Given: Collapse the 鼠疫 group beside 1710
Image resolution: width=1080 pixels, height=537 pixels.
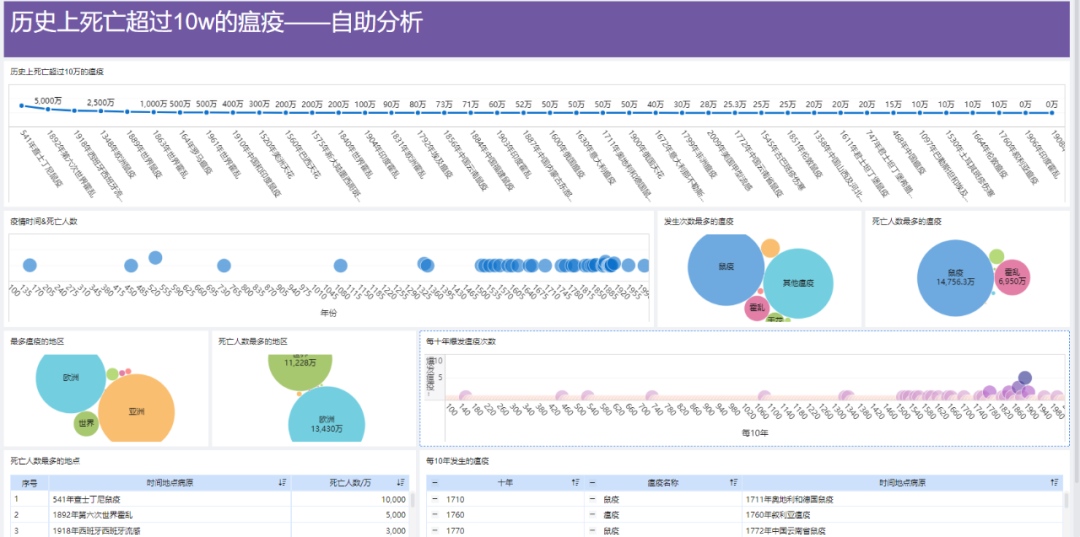Looking at the screenshot, I should tap(592, 499).
